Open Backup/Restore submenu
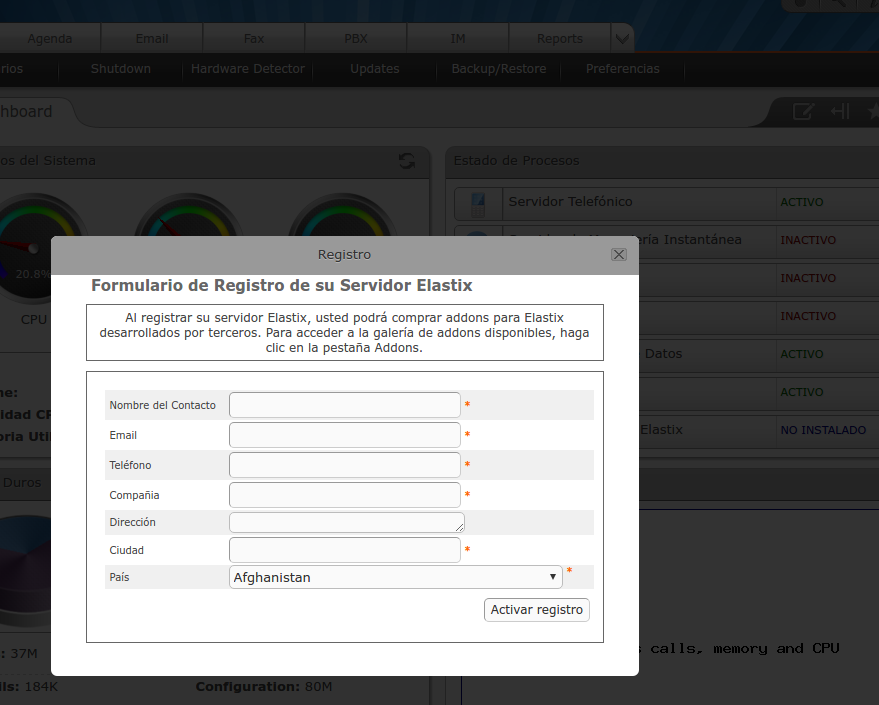Screen dimensions: 879x705 (x=498, y=69)
